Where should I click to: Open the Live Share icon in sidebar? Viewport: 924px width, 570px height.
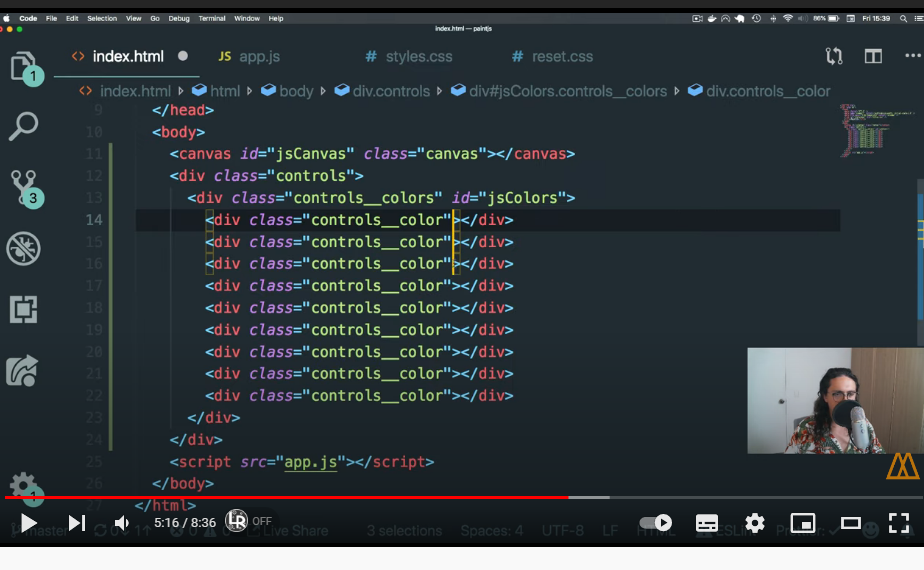click(x=22, y=371)
